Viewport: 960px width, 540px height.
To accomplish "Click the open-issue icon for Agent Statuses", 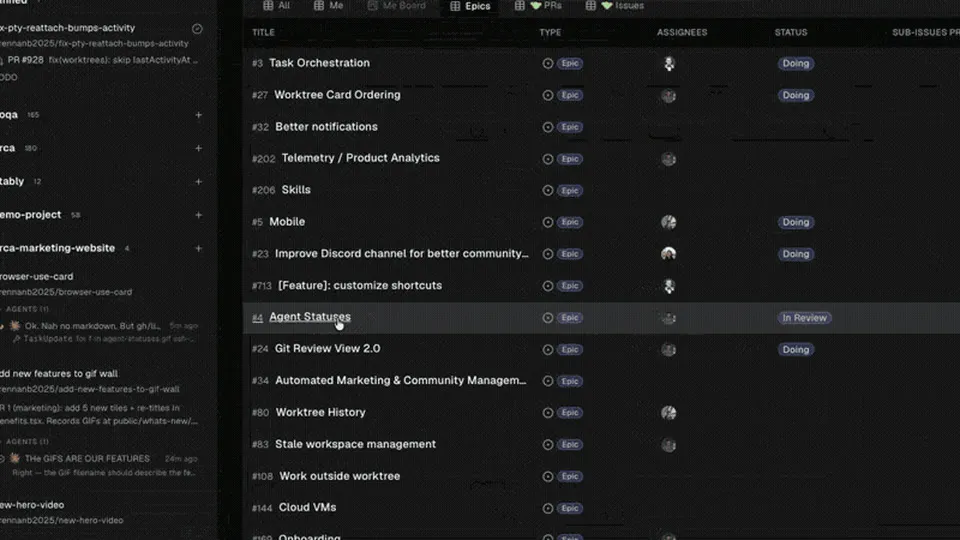I will point(547,318).
